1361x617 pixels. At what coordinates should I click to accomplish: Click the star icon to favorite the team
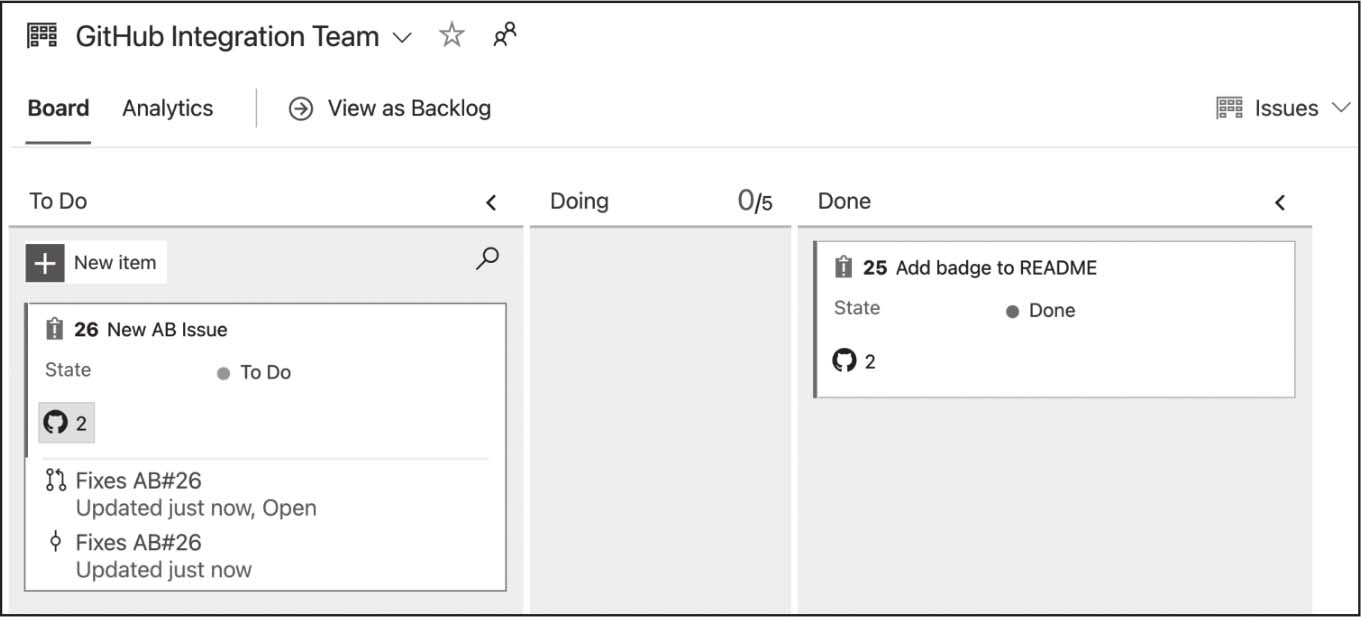pyautogui.click(x=452, y=36)
